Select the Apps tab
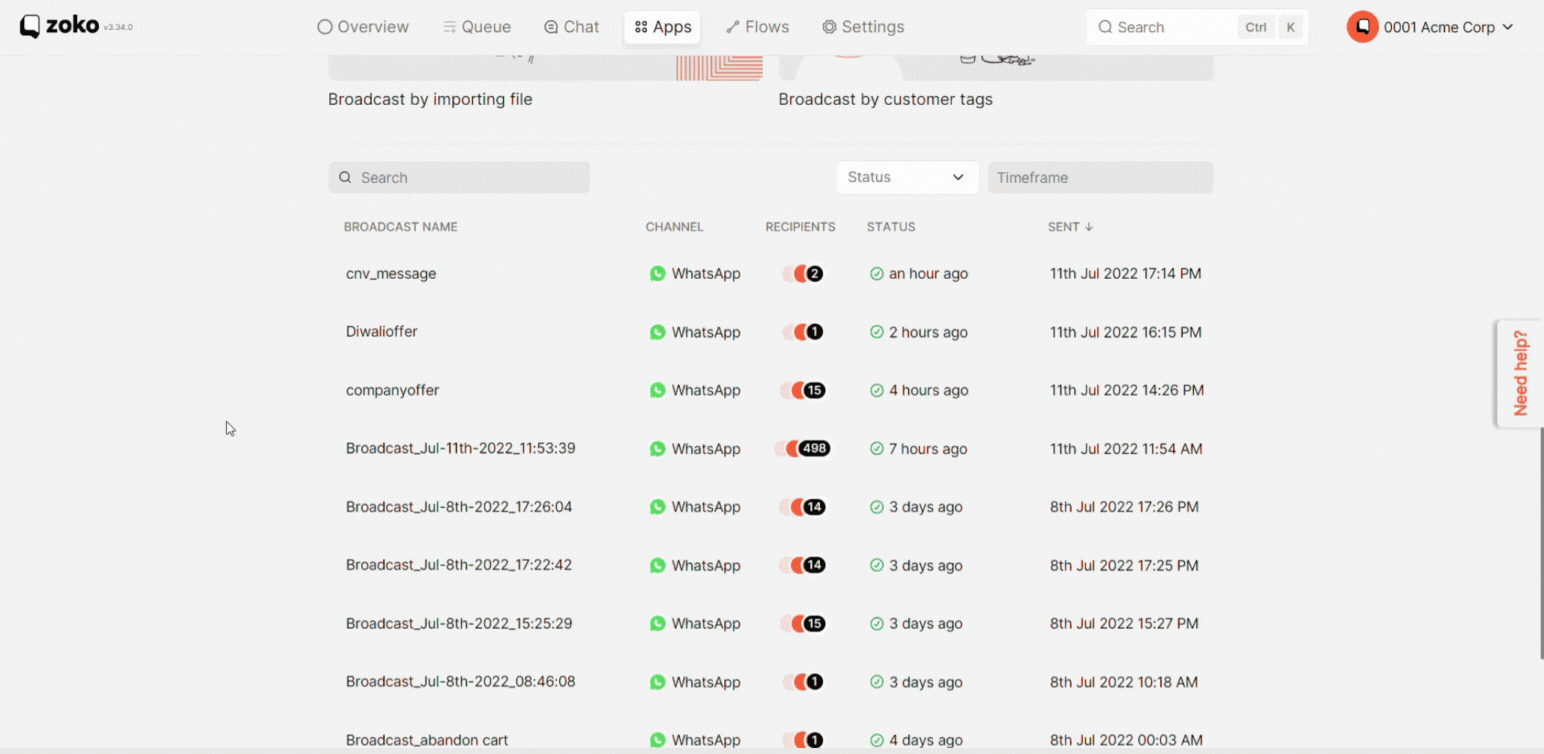Image resolution: width=1544 pixels, height=754 pixels. [662, 27]
